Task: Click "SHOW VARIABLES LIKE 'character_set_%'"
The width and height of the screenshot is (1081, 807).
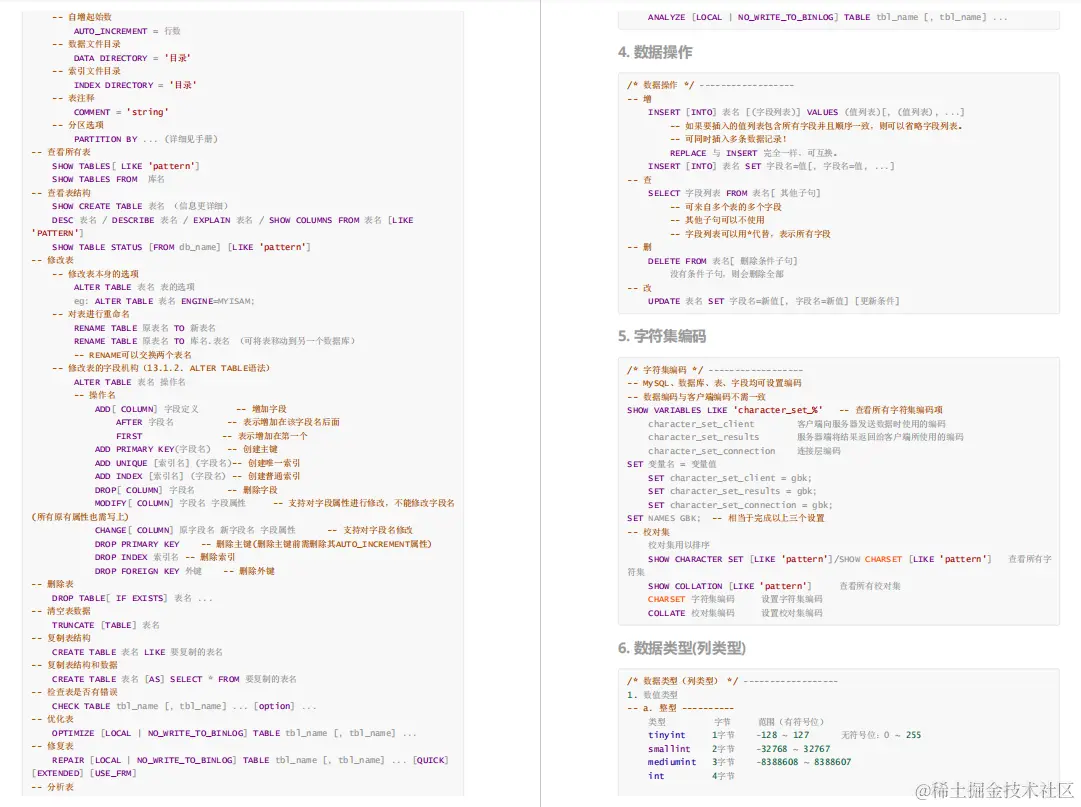Action: 725,410
